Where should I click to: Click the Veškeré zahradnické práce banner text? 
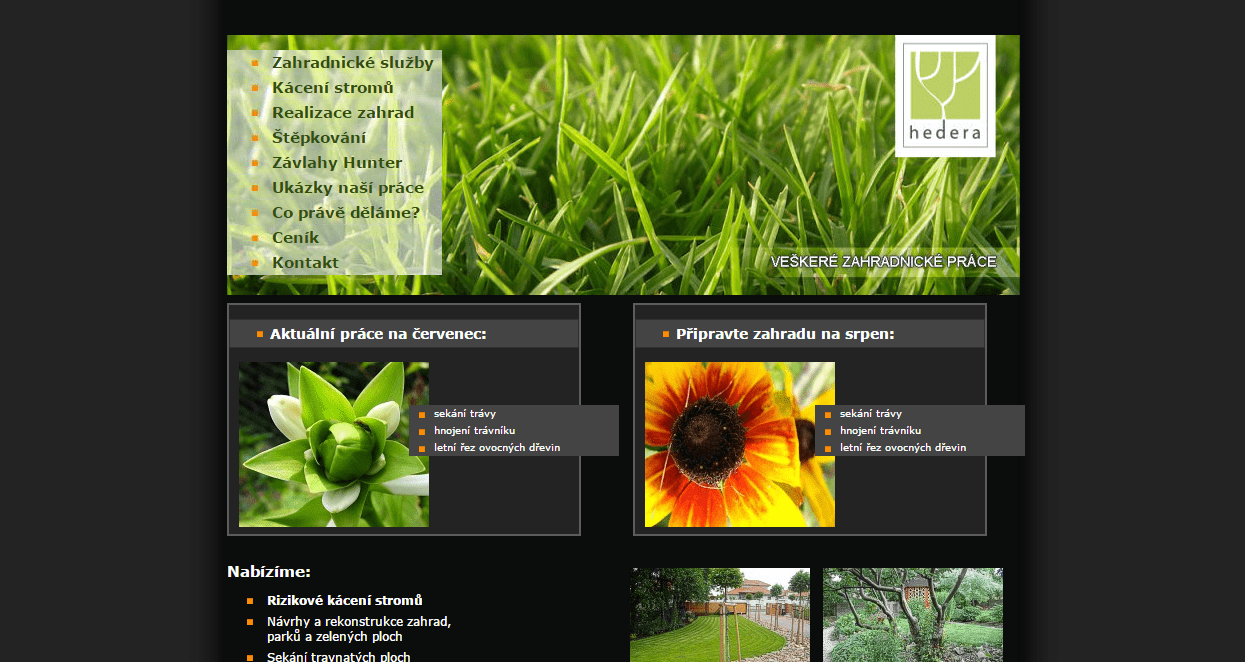click(883, 262)
